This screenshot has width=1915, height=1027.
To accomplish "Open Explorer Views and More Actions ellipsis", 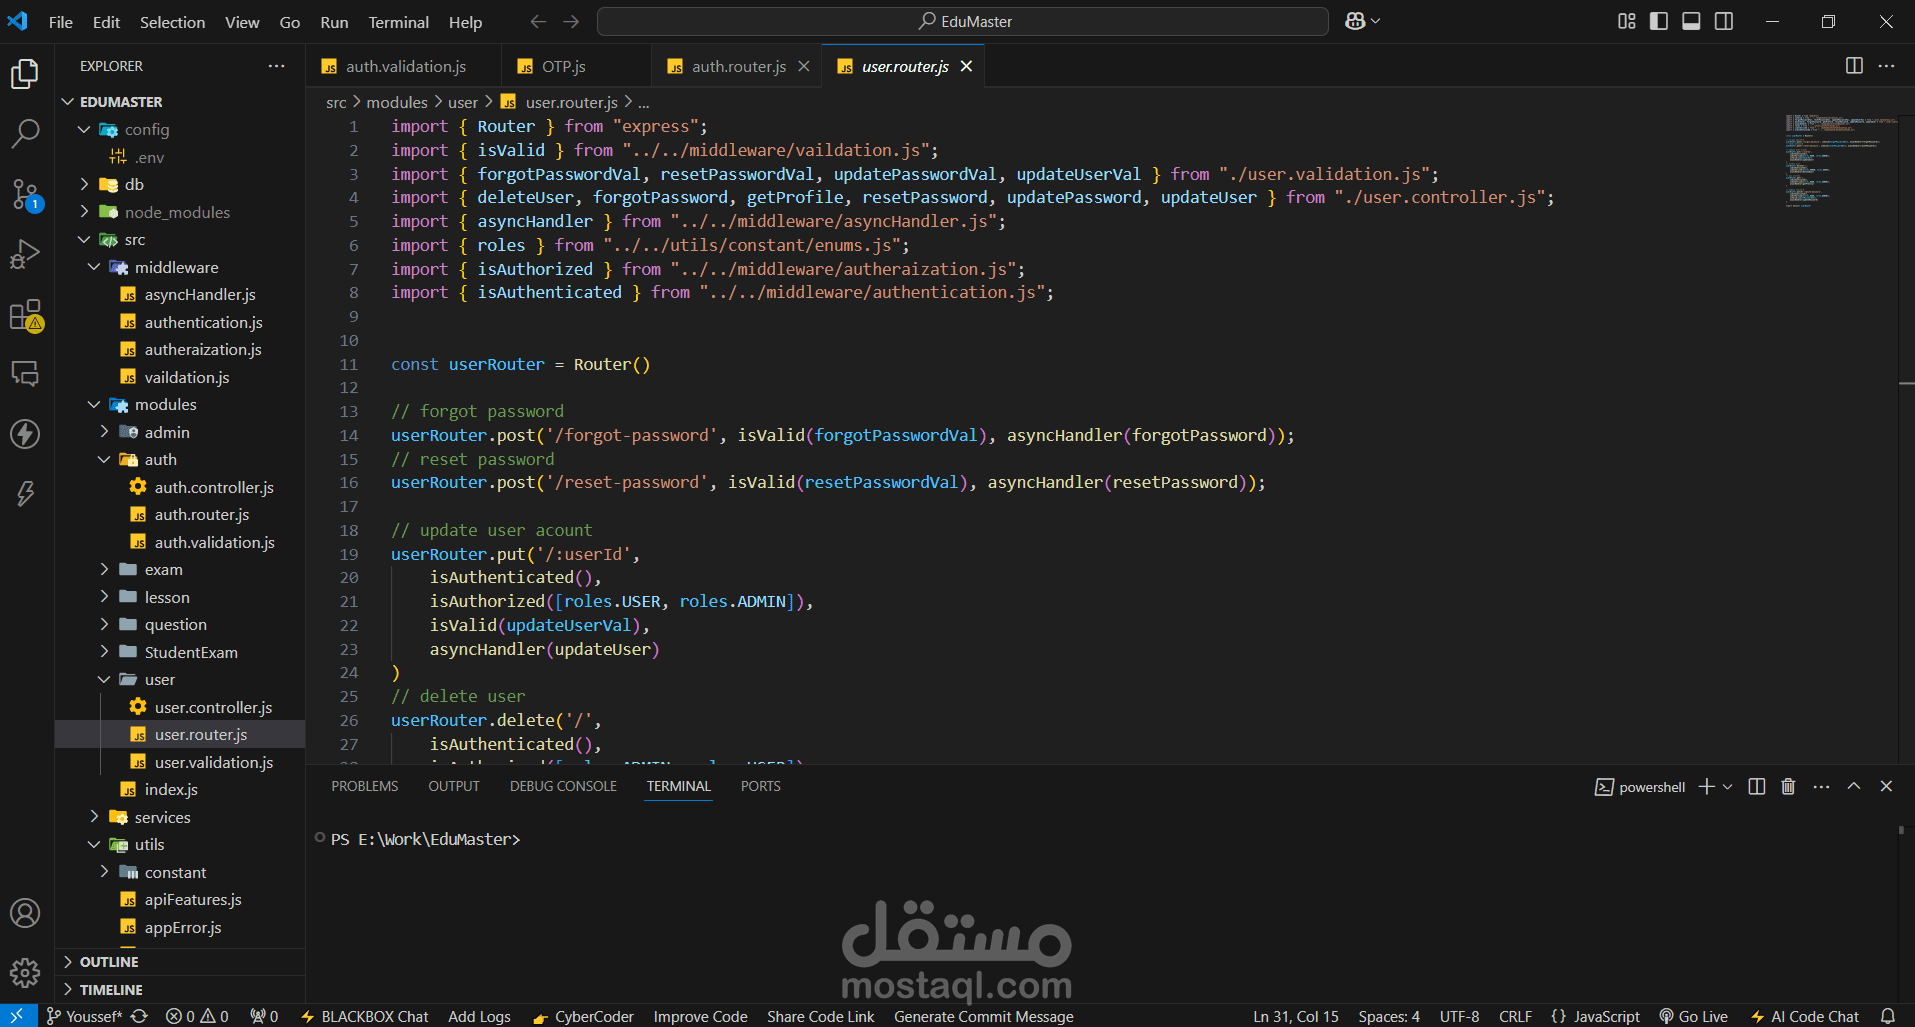I will pyautogui.click(x=276, y=66).
